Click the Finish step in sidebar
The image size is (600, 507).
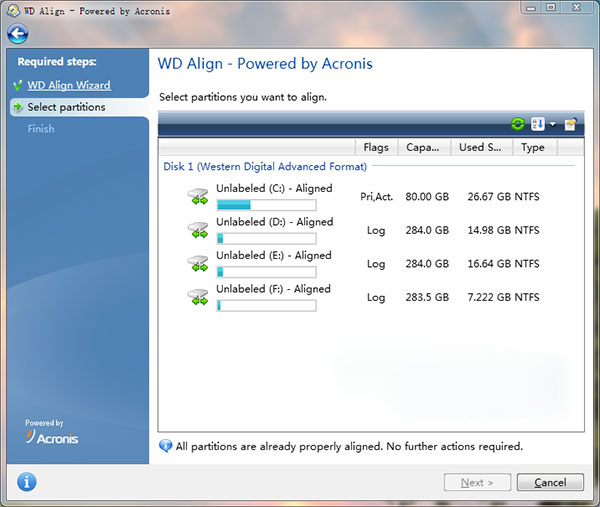pos(41,129)
